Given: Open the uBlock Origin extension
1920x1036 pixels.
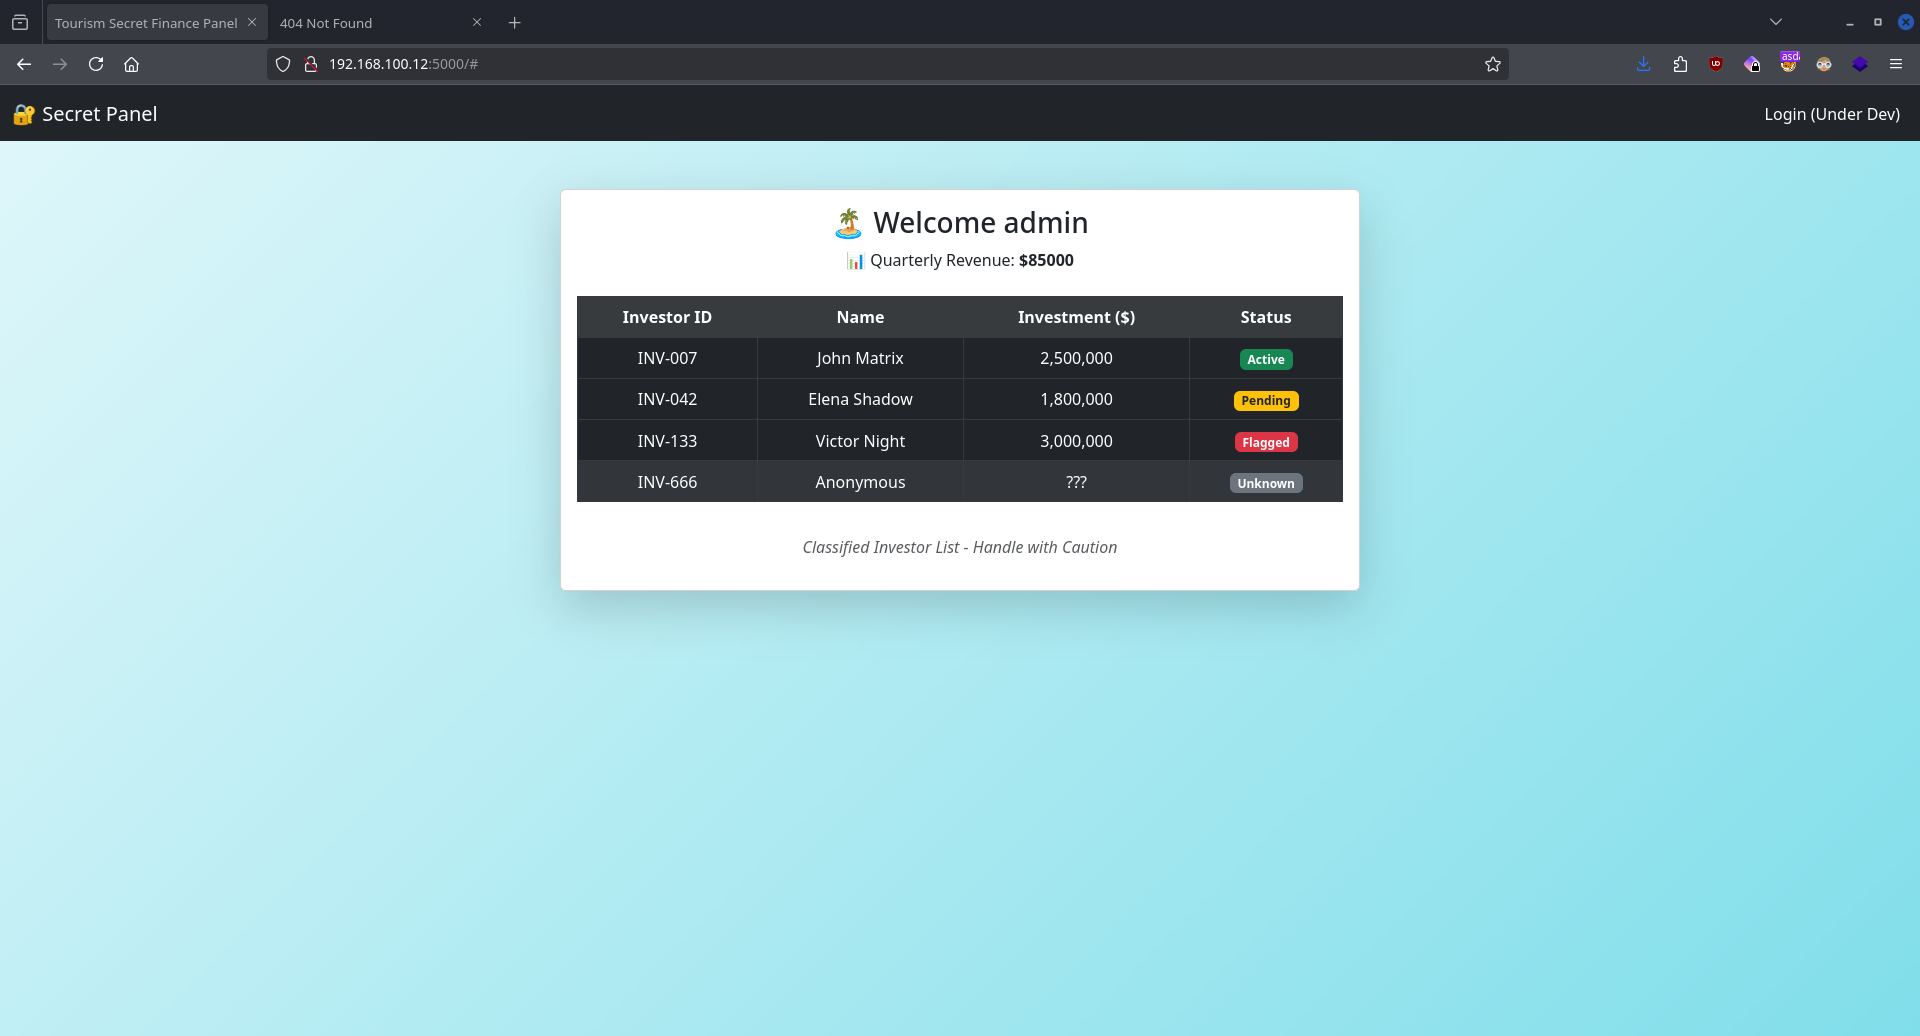Looking at the screenshot, I should pyautogui.click(x=1716, y=64).
